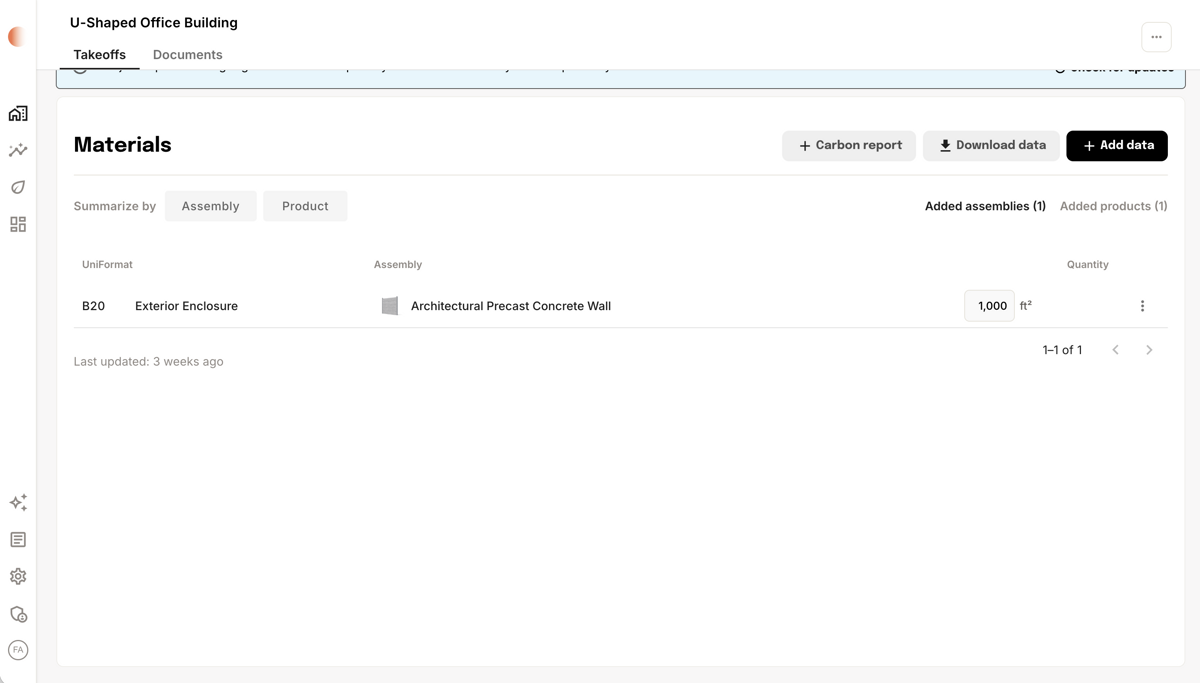Image resolution: width=1200 pixels, height=683 pixels.
Task: Click the Quantity column header
Action: [x=1087, y=265]
